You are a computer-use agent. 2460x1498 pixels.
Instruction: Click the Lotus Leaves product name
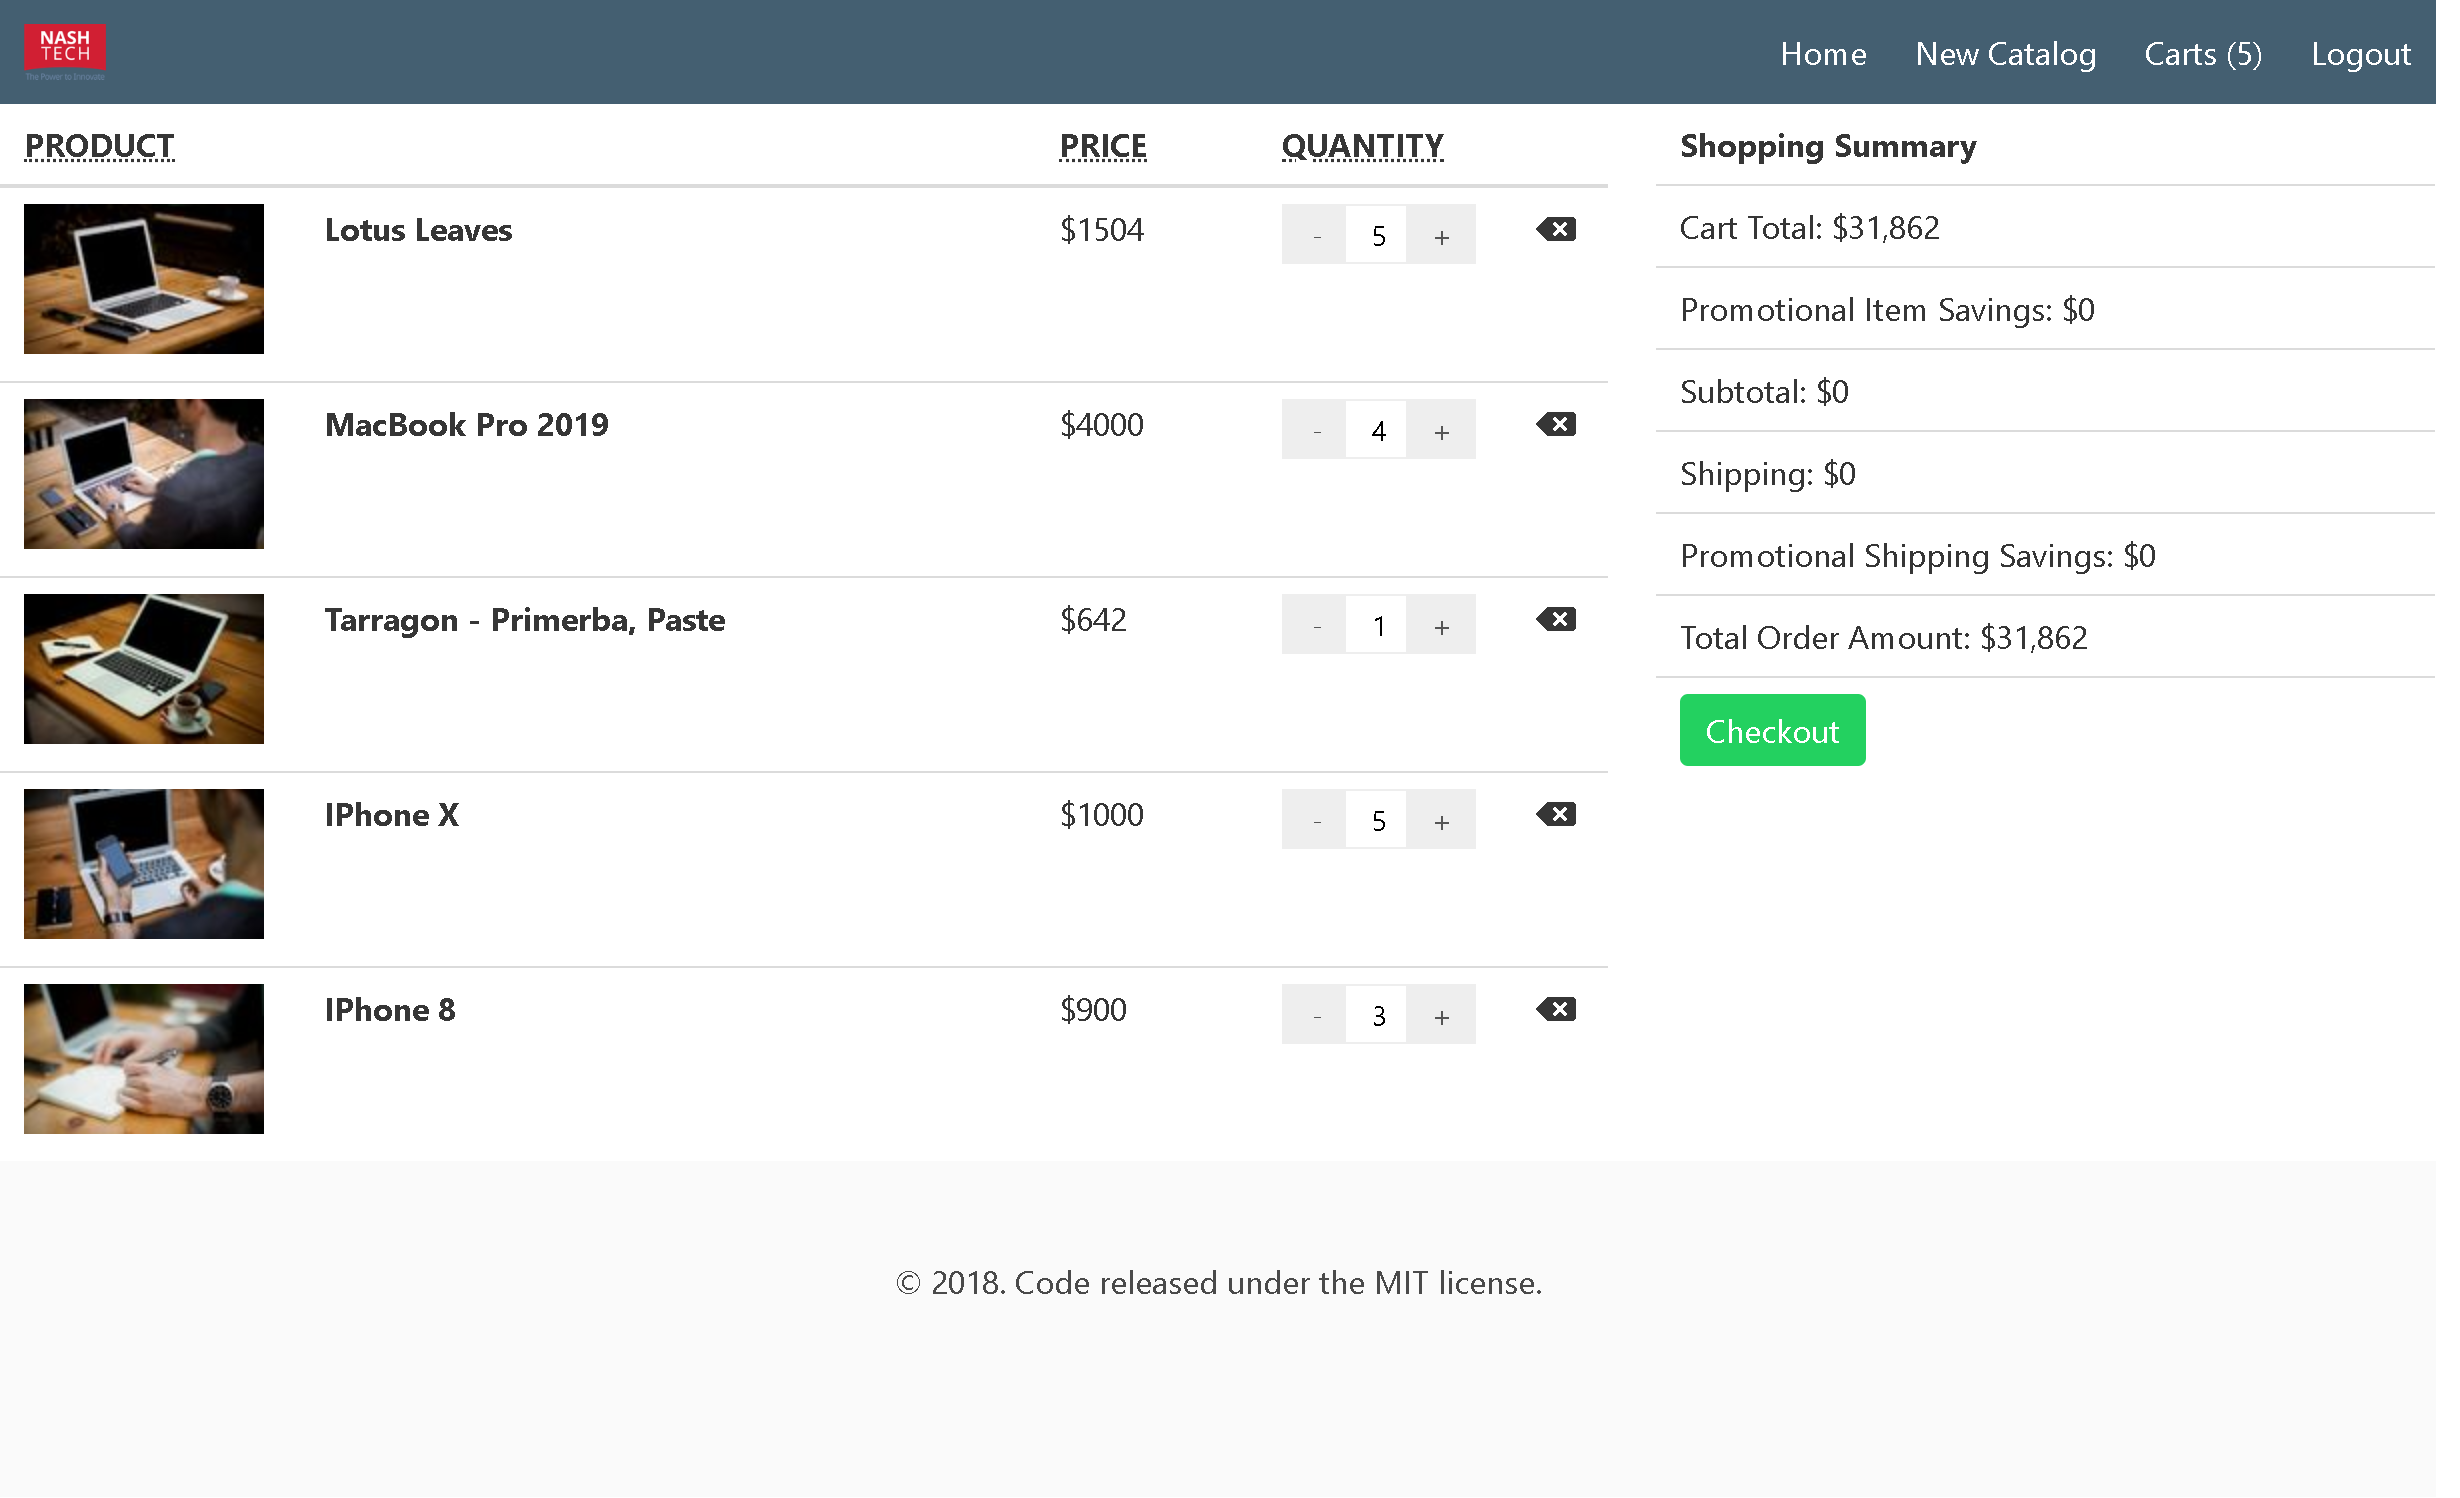pyautogui.click(x=418, y=231)
